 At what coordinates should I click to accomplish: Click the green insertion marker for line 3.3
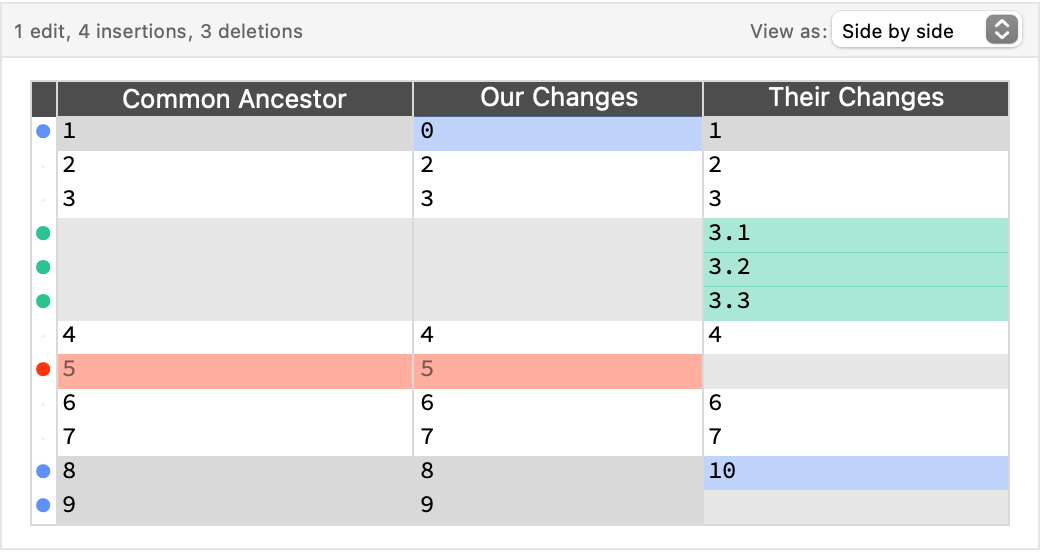[43, 301]
